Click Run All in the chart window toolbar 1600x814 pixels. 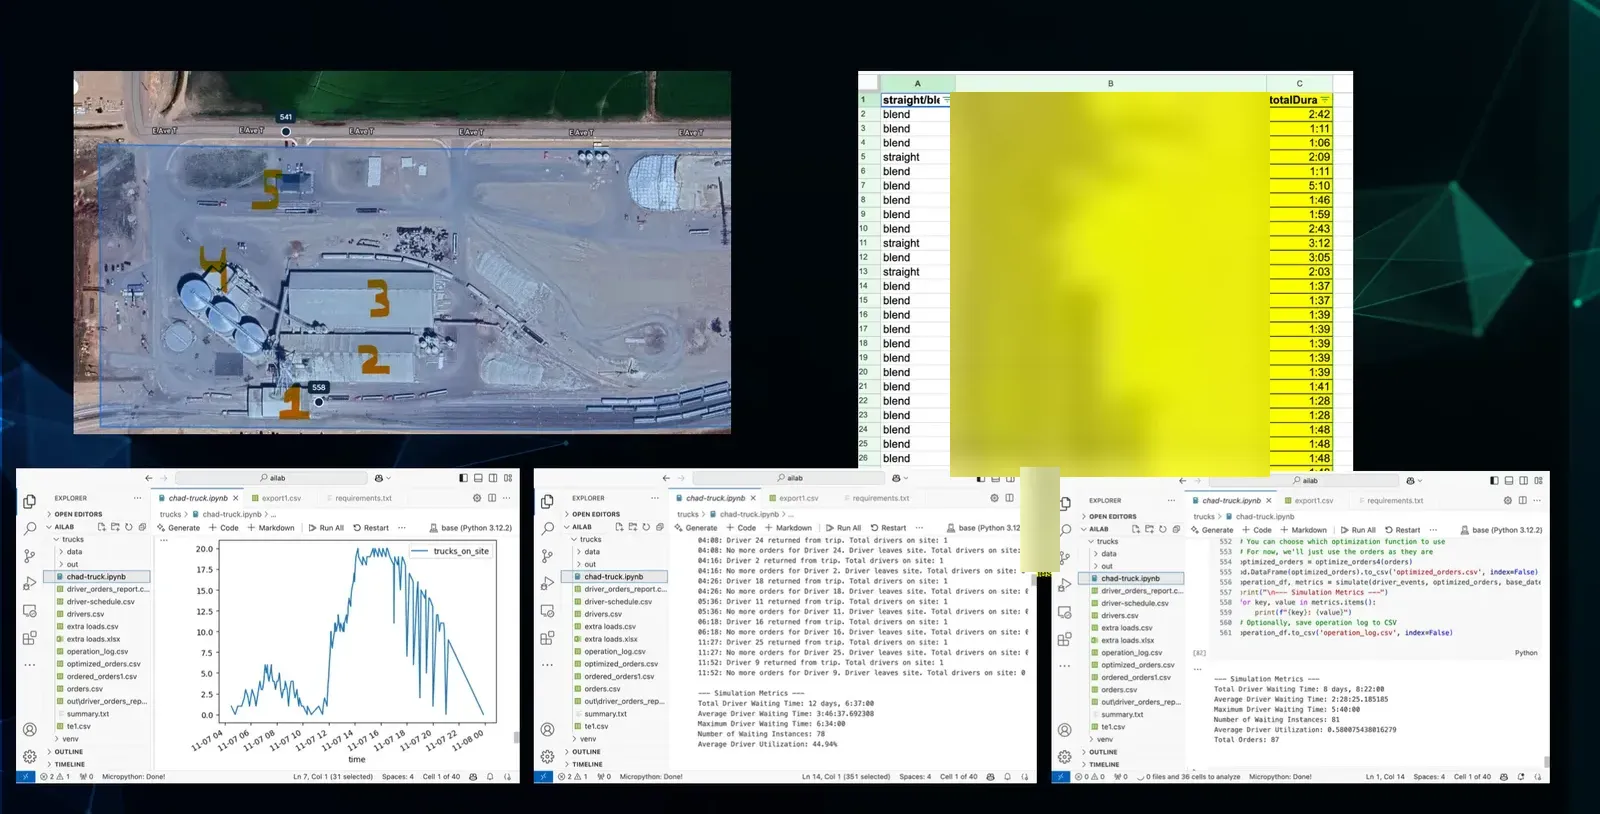(326, 528)
